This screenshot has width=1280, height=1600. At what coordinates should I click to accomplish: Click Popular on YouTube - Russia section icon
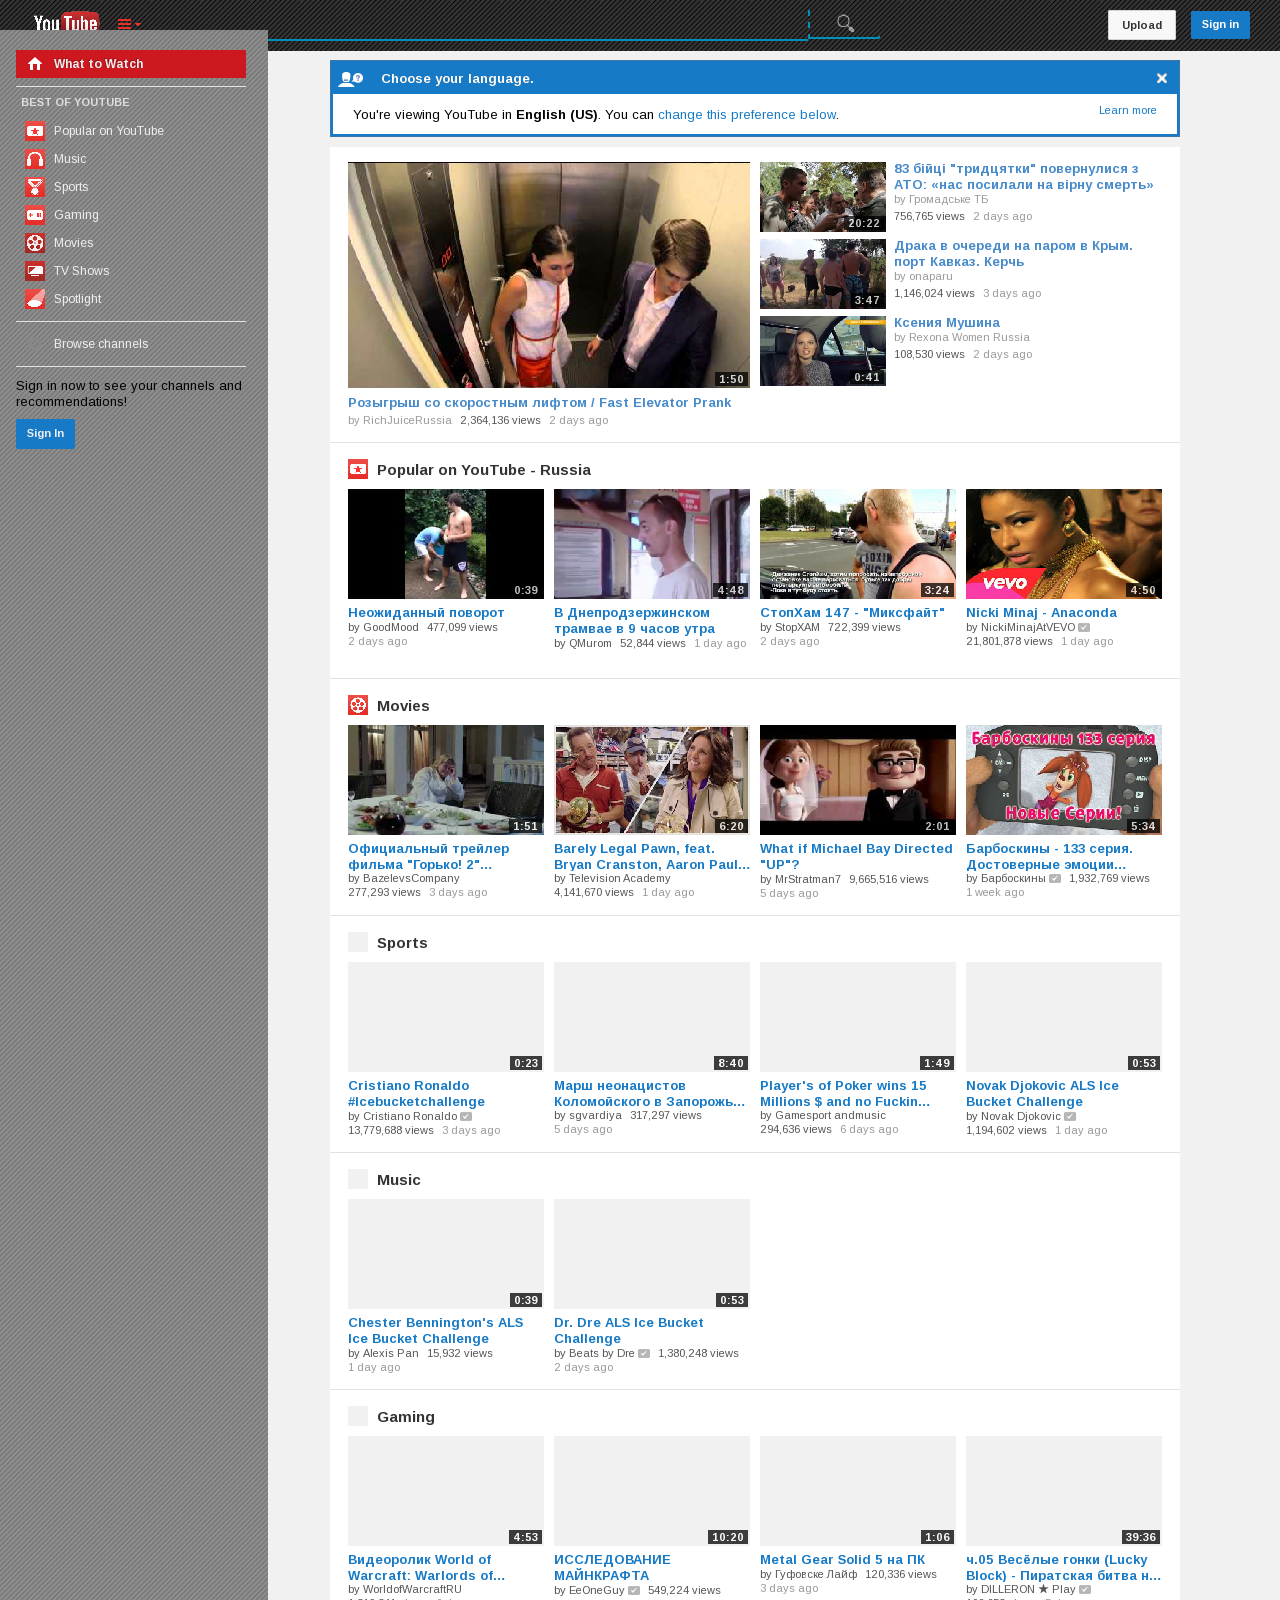pyautogui.click(x=358, y=469)
